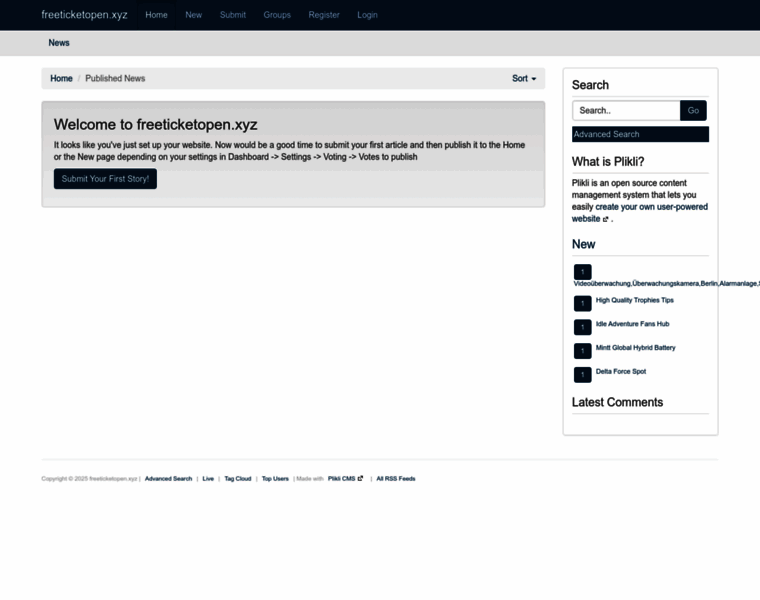Click the Home breadcrumb link
Screen dimensions: 760x600
[x=61, y=79]
